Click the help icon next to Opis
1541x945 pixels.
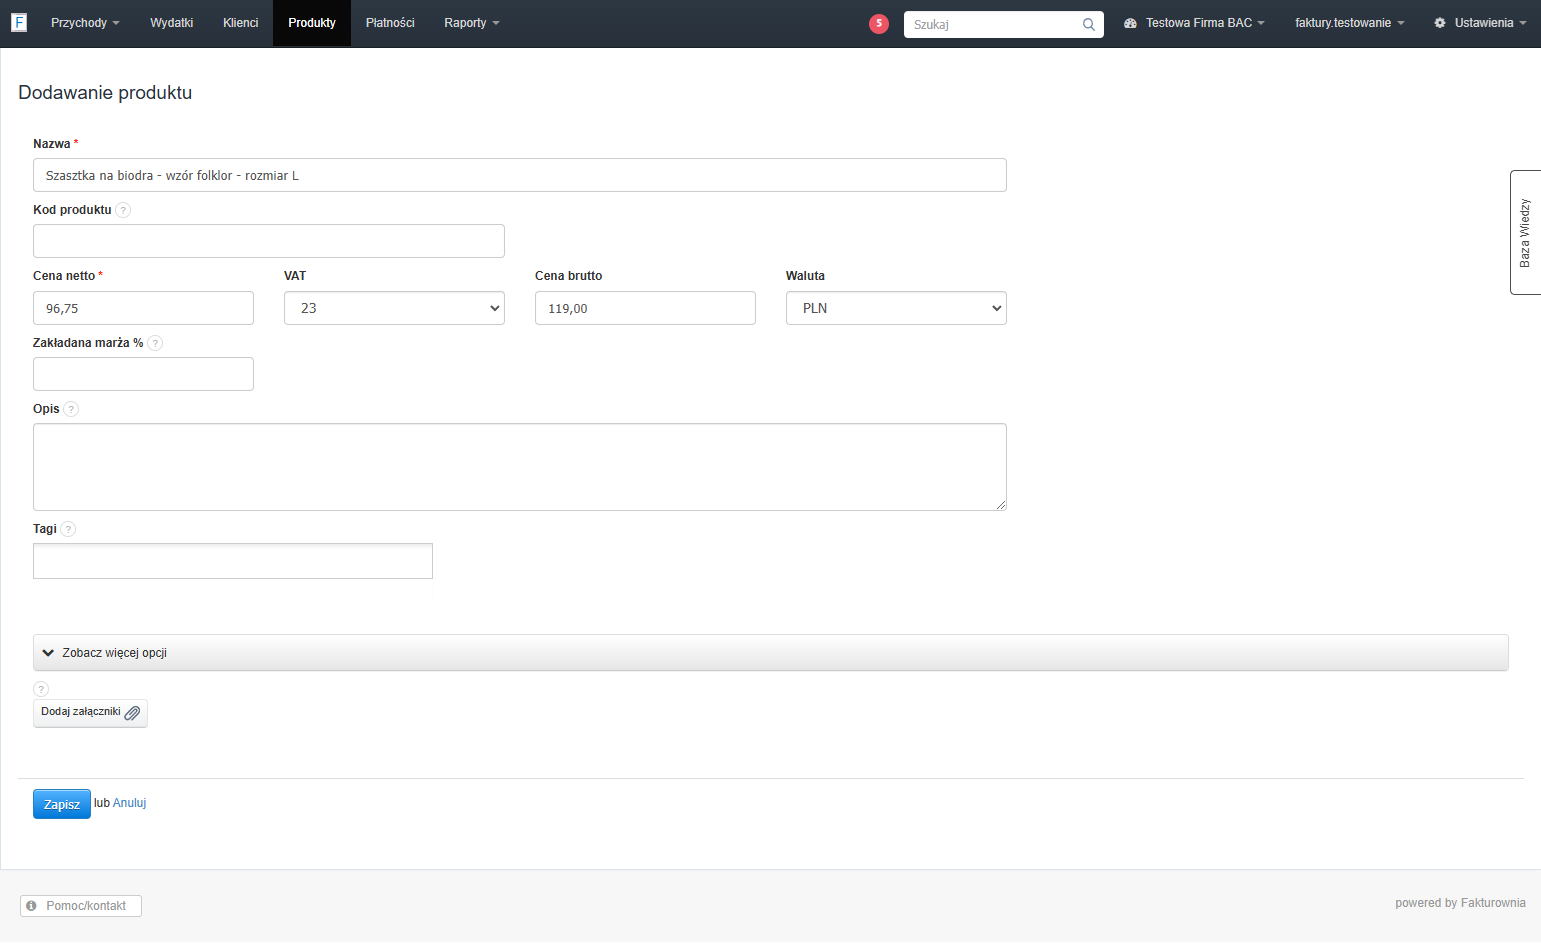click(71, 409)
